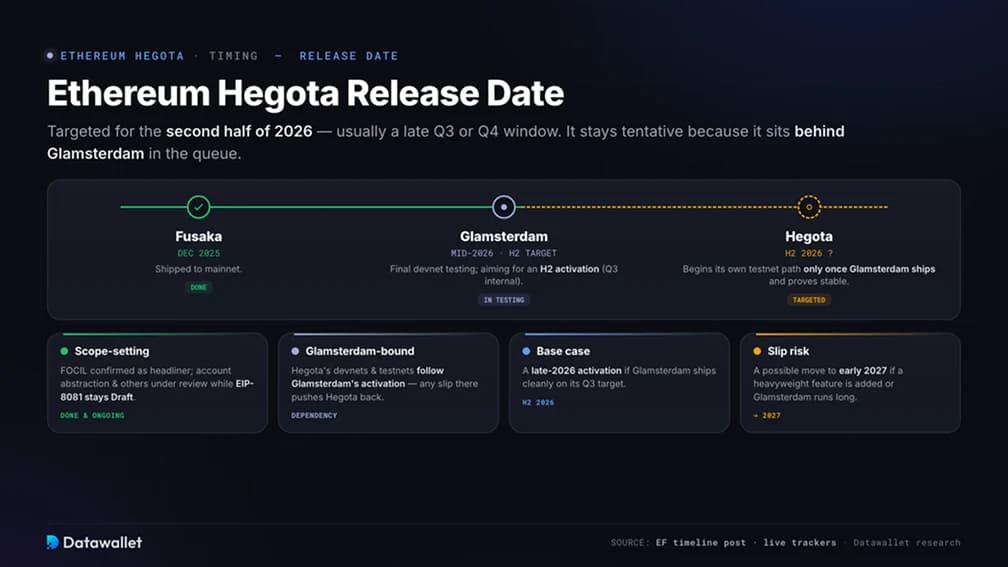Click the 'Shipped to mainnet.' text
Viewport: 1008px width, 567px height.
point(199,269)
